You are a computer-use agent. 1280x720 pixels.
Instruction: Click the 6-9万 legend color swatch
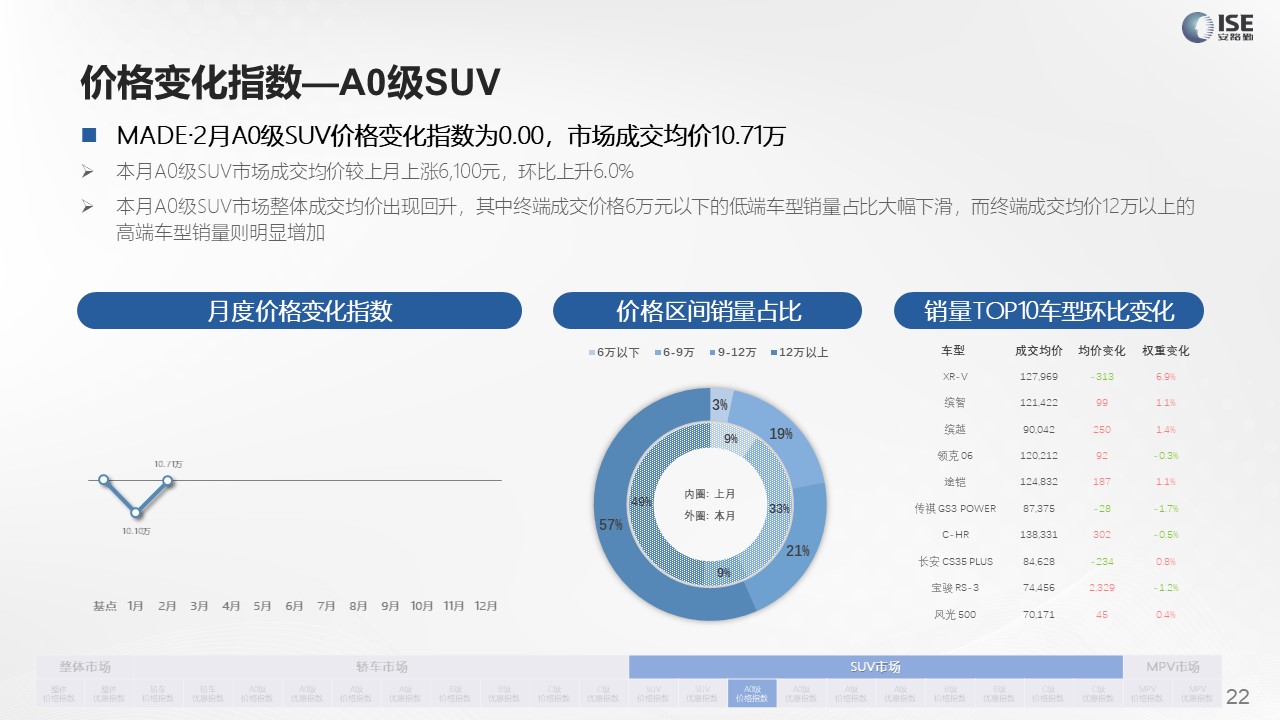click(658, 353)
